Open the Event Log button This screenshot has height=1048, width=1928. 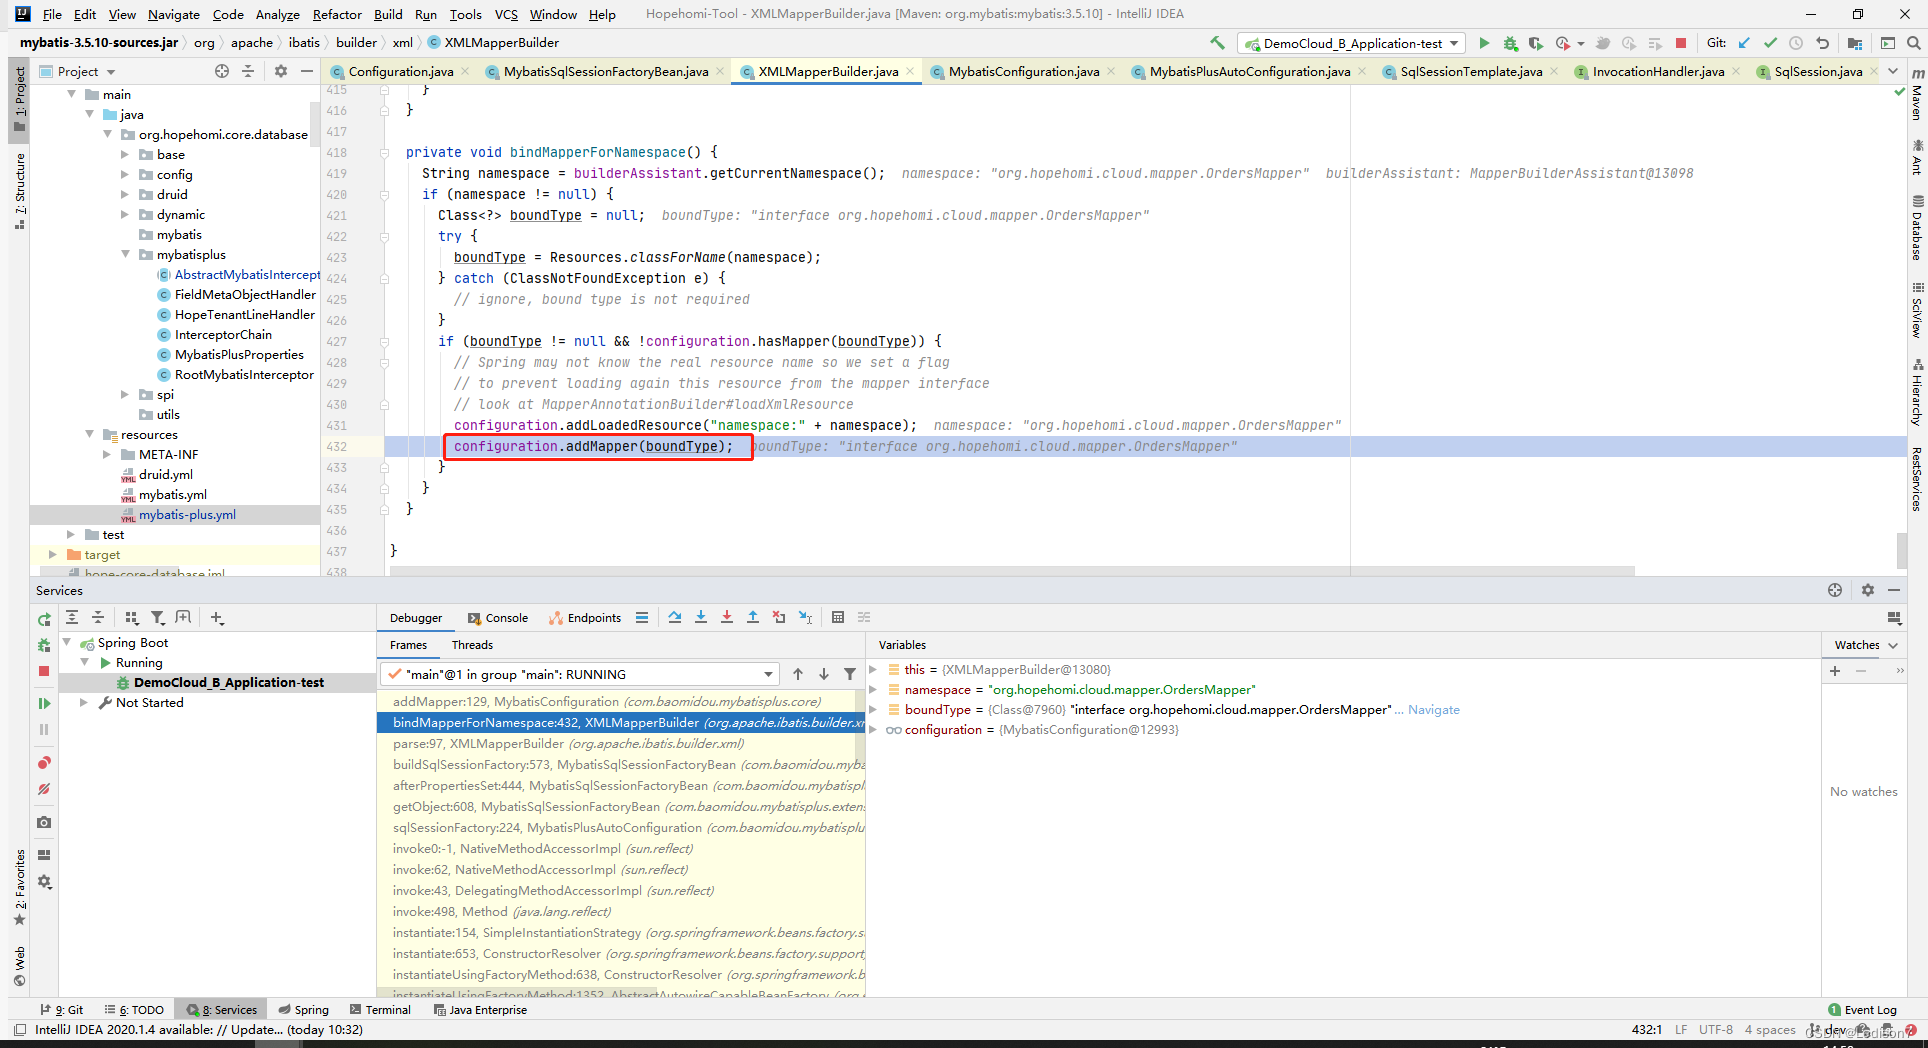pyautogui.click(x=1862, y=1010)
